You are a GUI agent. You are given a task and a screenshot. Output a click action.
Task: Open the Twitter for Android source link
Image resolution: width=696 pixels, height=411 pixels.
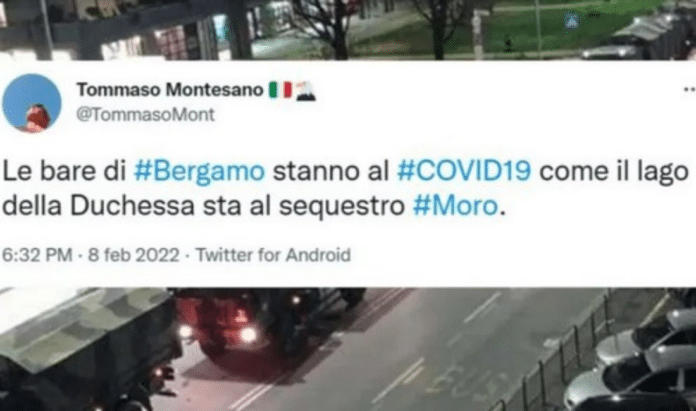click(273, 255)
